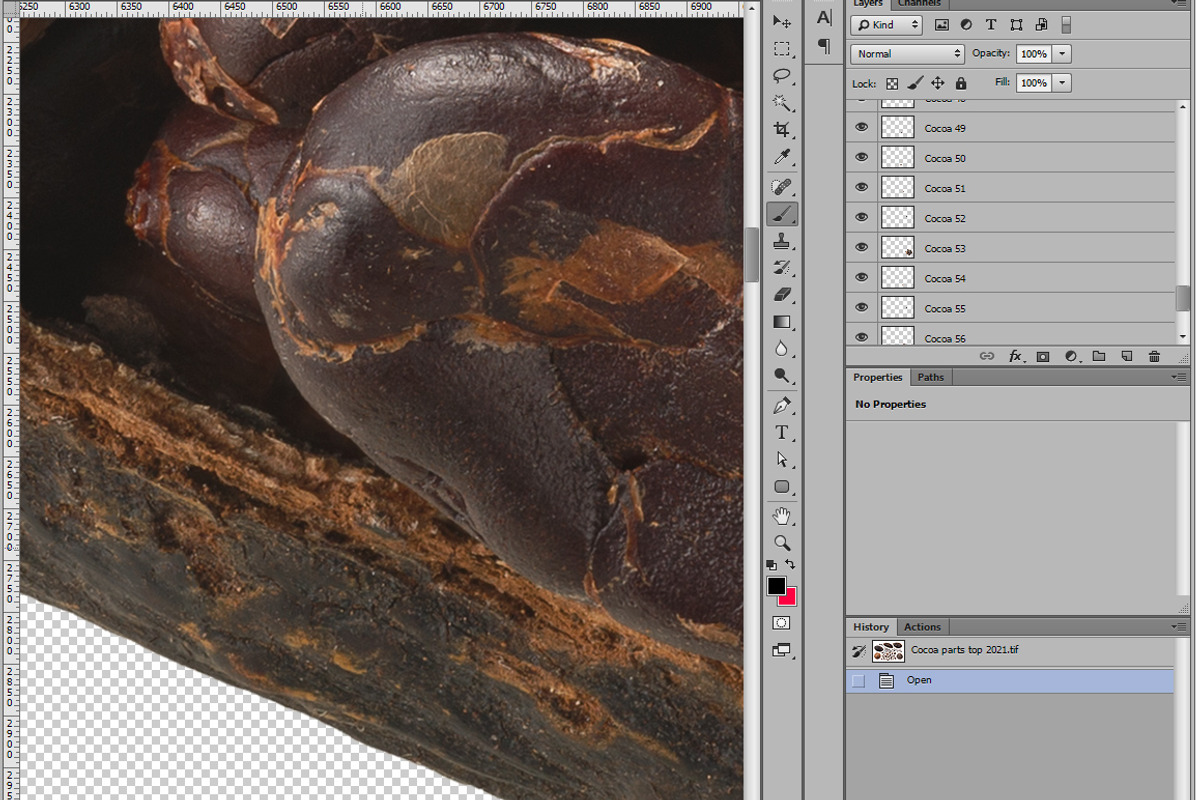This screenshot has height=800, width=1200.
Task: Hide the Cocoa 55 layer
Action: point(861,308)
